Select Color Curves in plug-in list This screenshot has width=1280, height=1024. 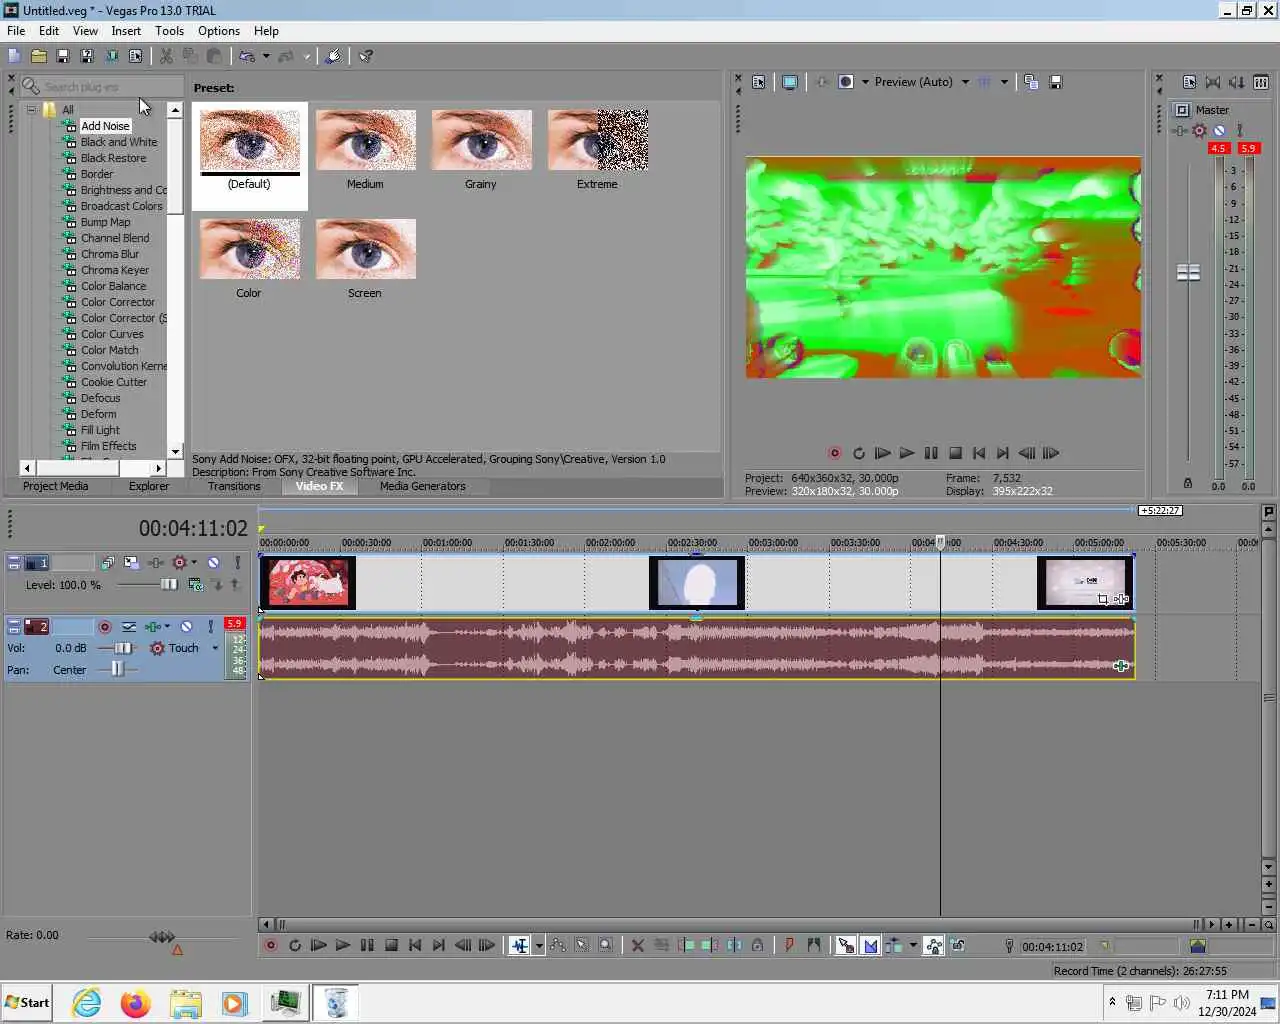click(112, 334)
